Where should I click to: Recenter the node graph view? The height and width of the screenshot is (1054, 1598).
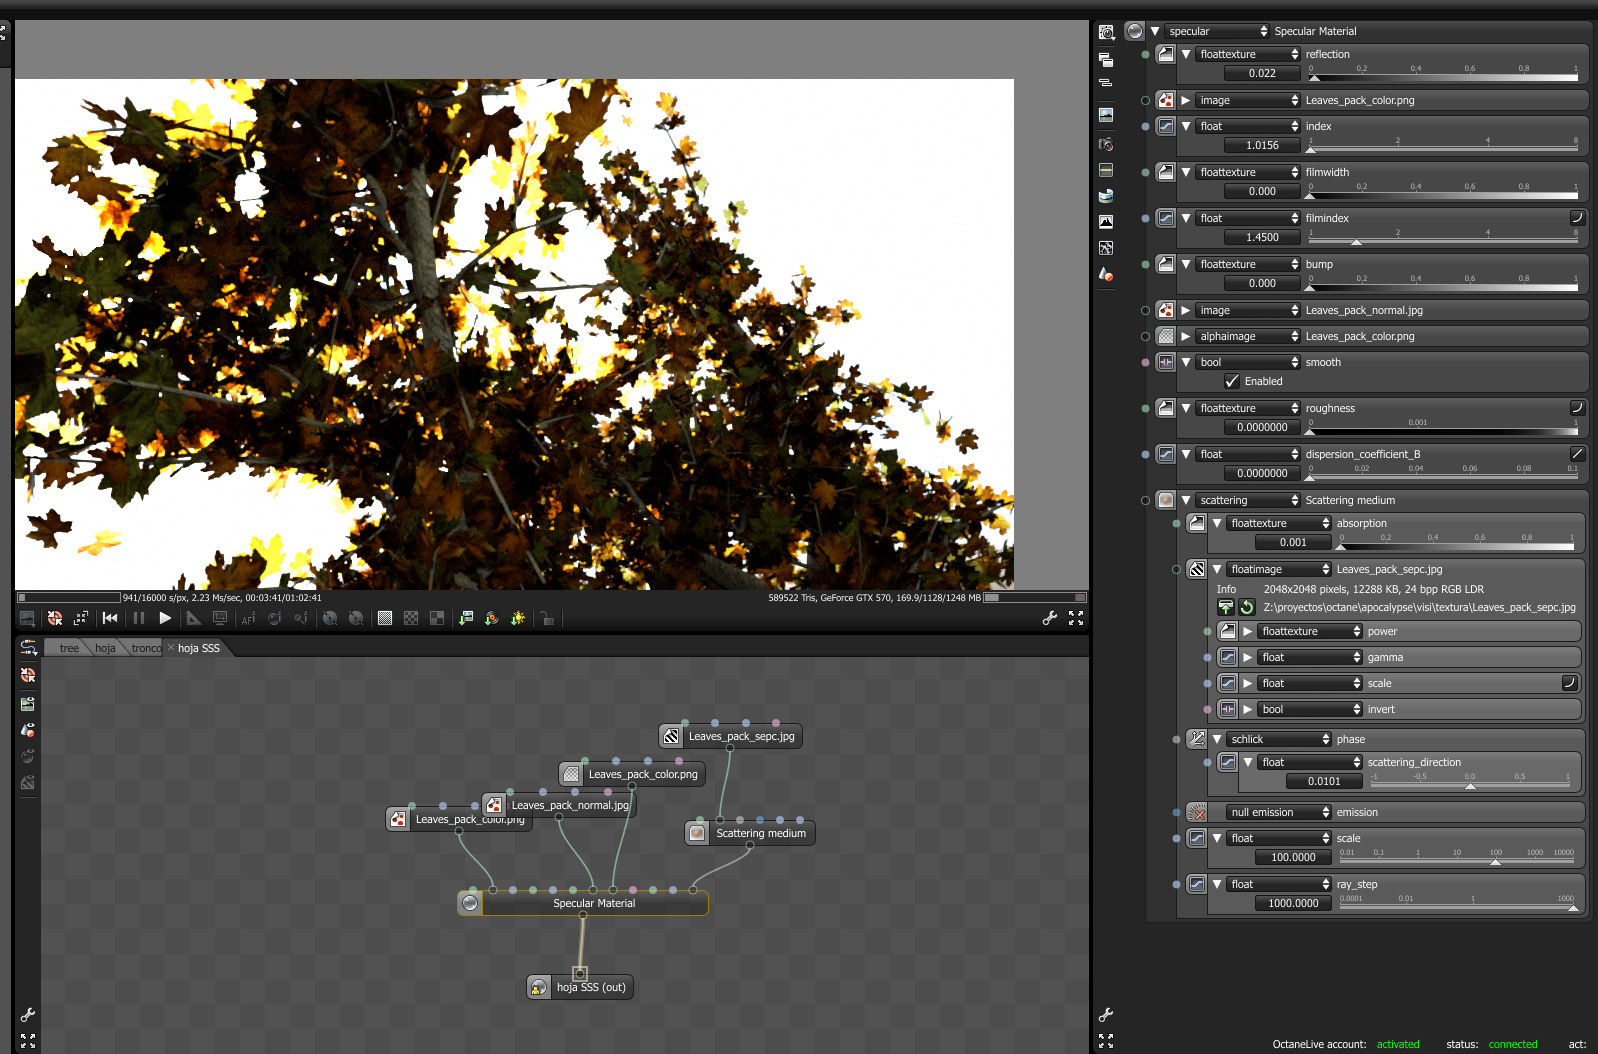[28, 675]
